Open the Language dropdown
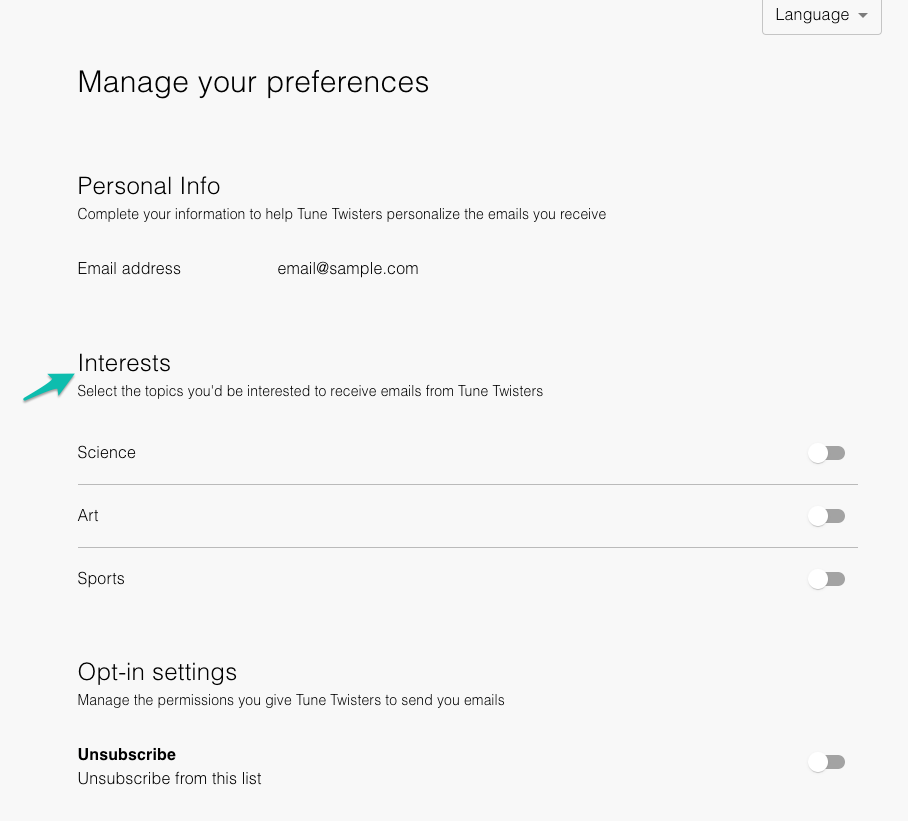Screen dimensions: 908x821 pyautogui.click(x=820, y=15)
